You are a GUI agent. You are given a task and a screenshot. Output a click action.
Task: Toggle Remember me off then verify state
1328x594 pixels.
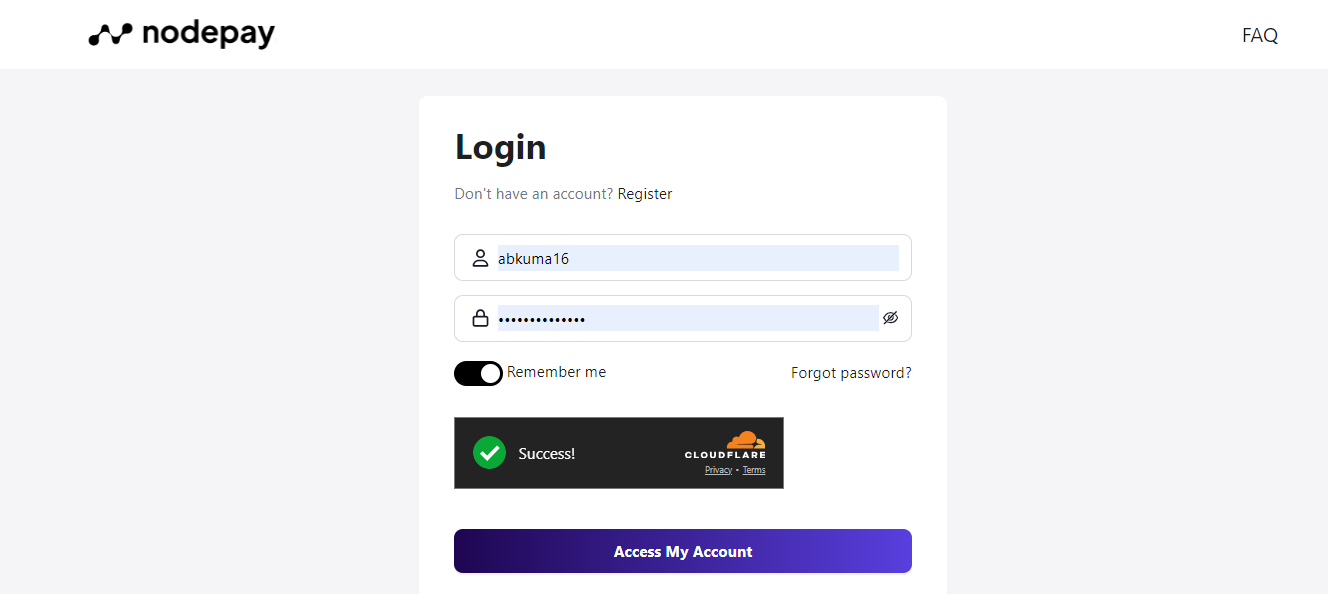(478, 372)
